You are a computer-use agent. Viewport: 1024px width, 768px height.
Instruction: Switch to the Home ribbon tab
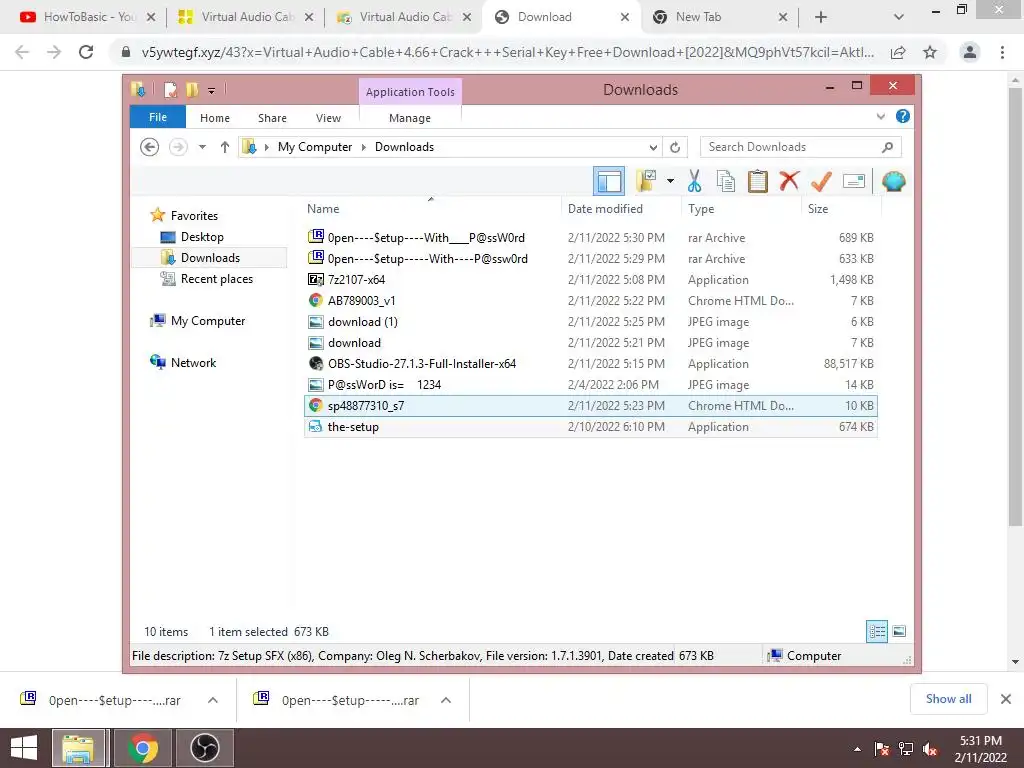click(x=215, y=118)
